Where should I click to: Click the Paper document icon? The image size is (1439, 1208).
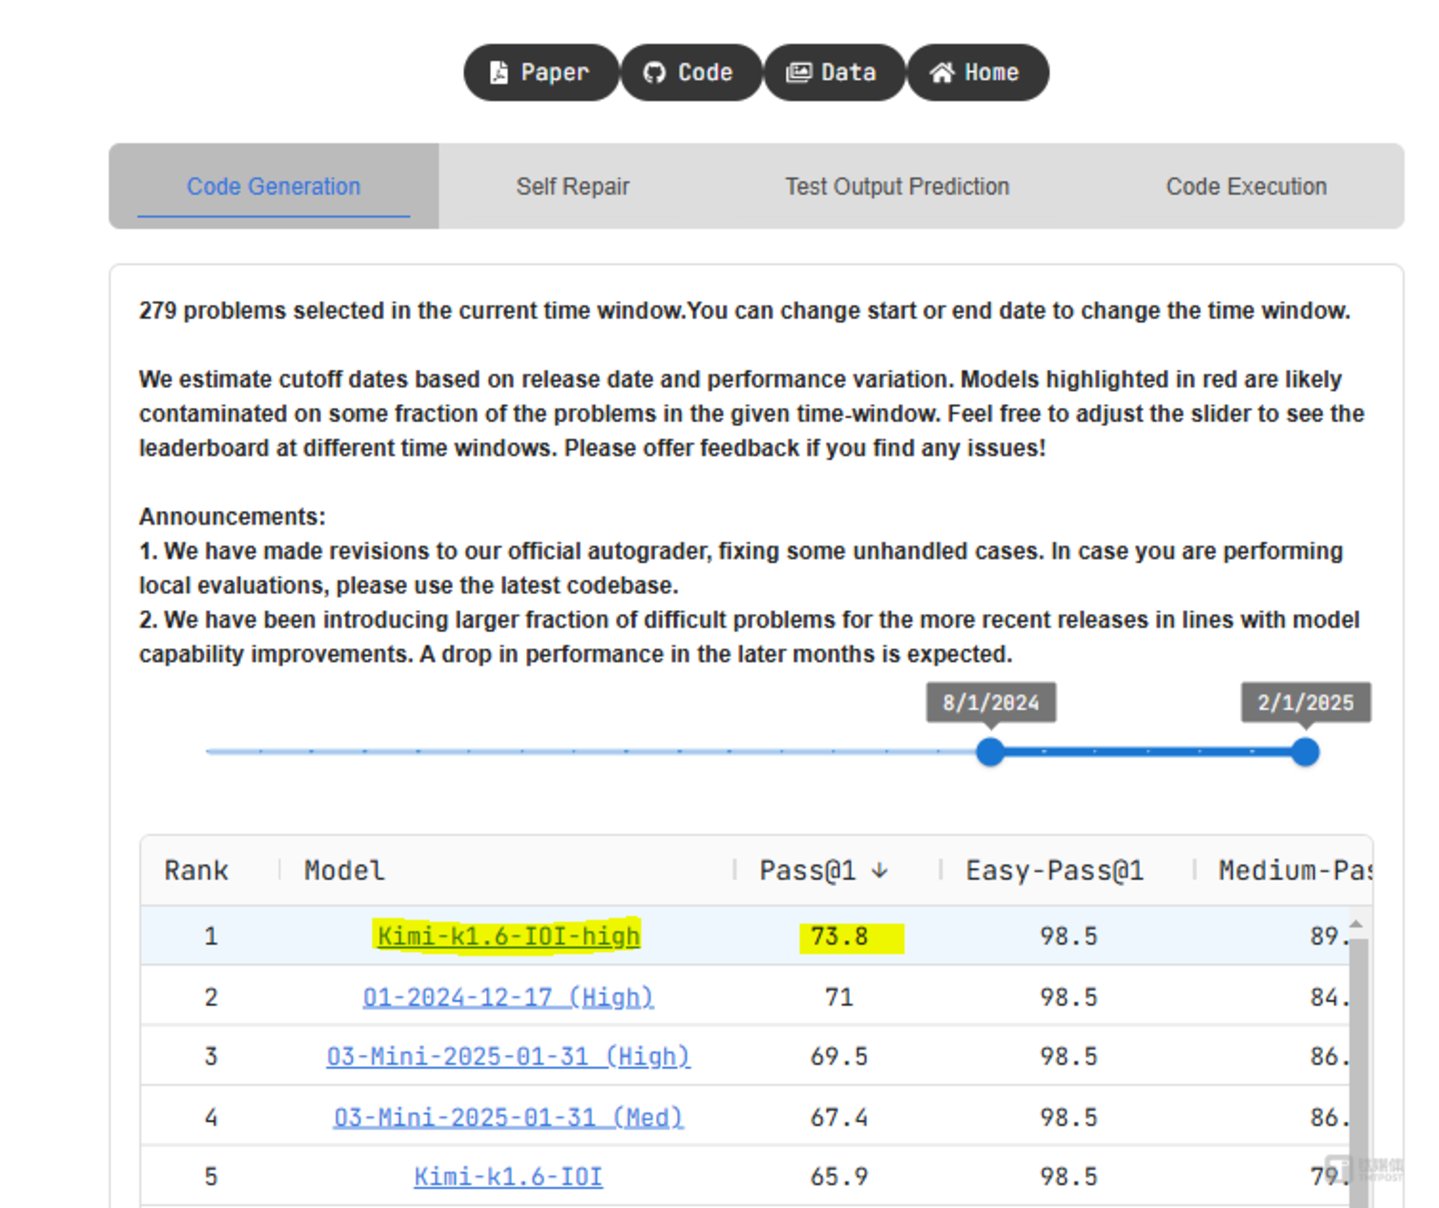(498, 73)
